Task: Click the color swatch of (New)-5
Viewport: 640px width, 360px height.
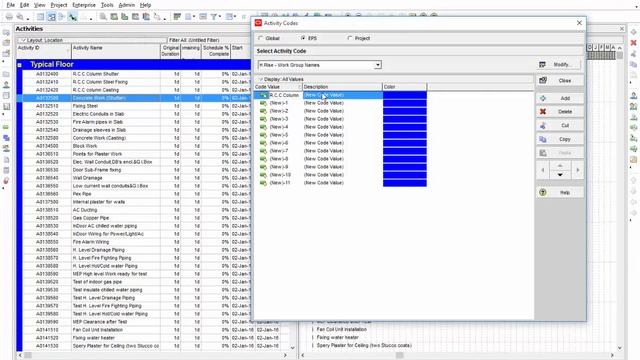Action: click(x=405, y=135)
